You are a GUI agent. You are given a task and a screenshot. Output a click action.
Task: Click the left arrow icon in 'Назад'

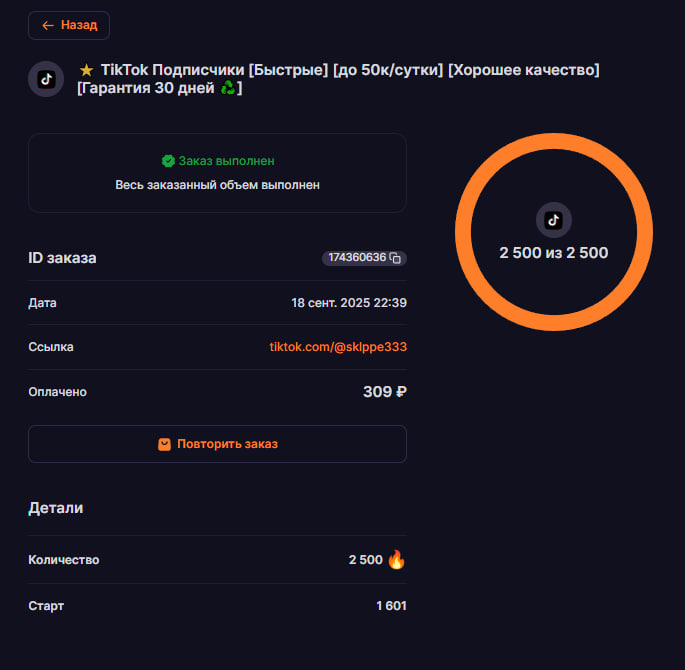pos(47,25)
